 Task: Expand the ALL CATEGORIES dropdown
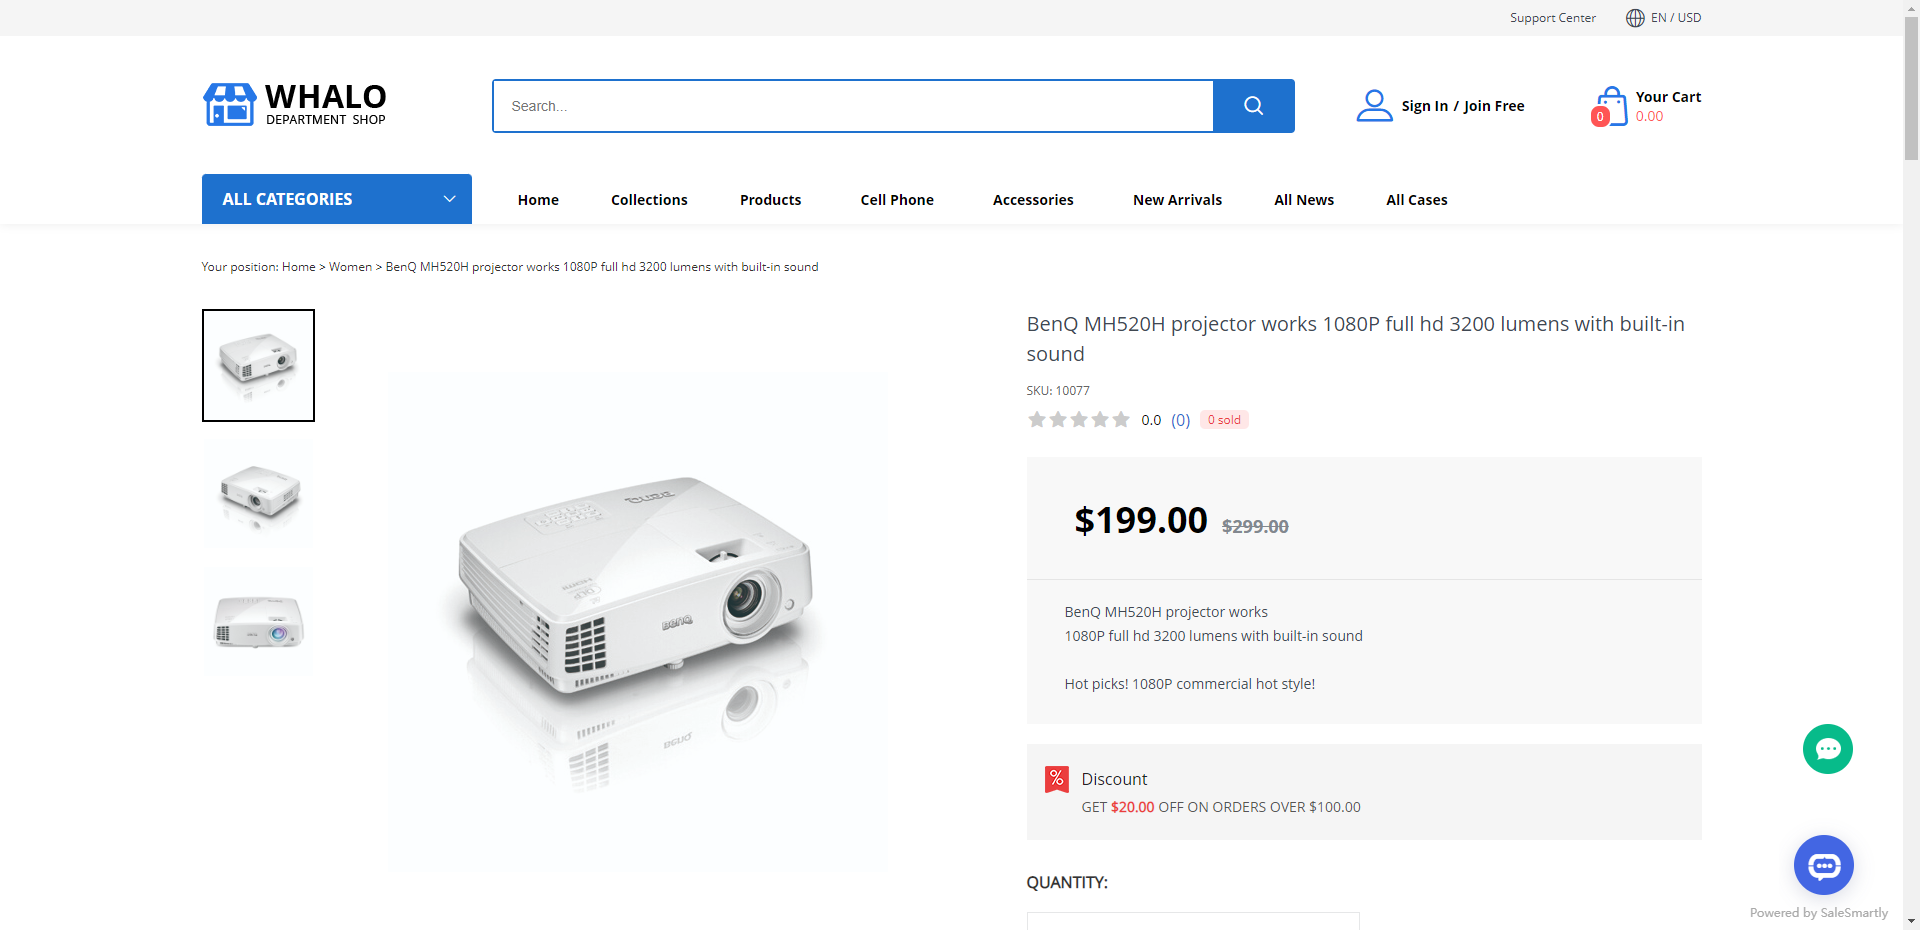(x=337, y=199)
